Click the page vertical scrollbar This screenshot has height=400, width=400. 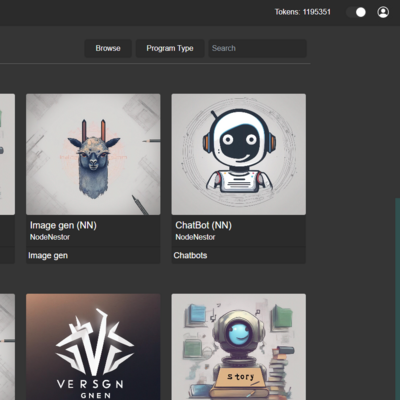click(x=397, y=299)
